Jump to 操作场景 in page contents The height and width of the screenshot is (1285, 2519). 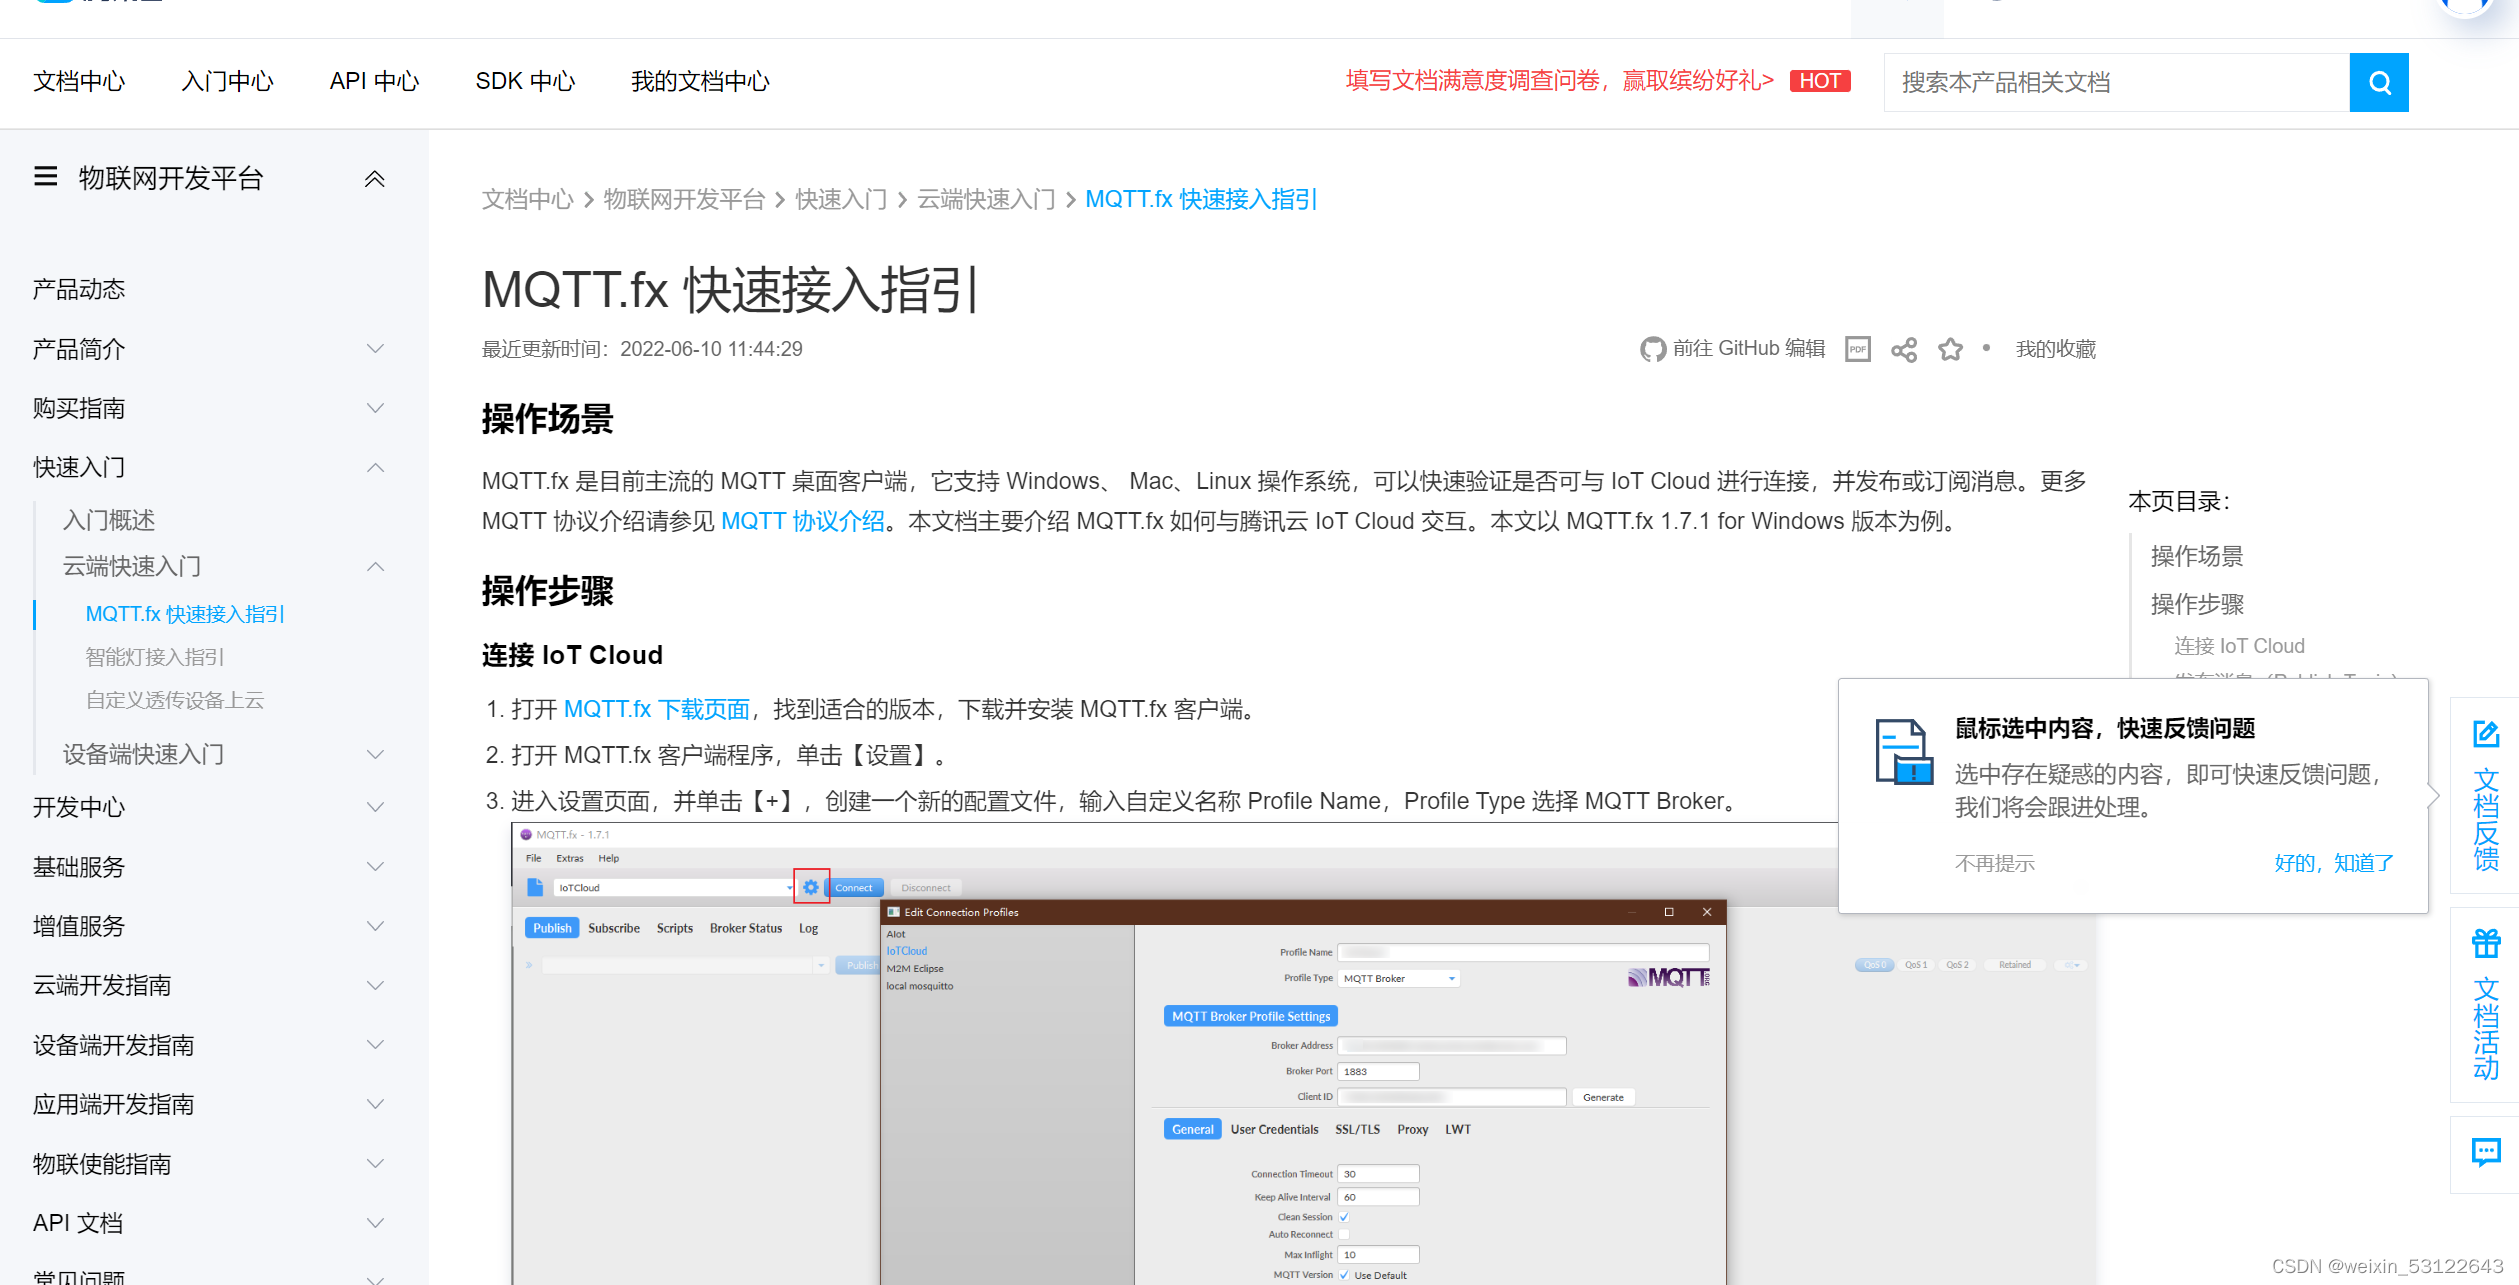(x=2197, y=556)
